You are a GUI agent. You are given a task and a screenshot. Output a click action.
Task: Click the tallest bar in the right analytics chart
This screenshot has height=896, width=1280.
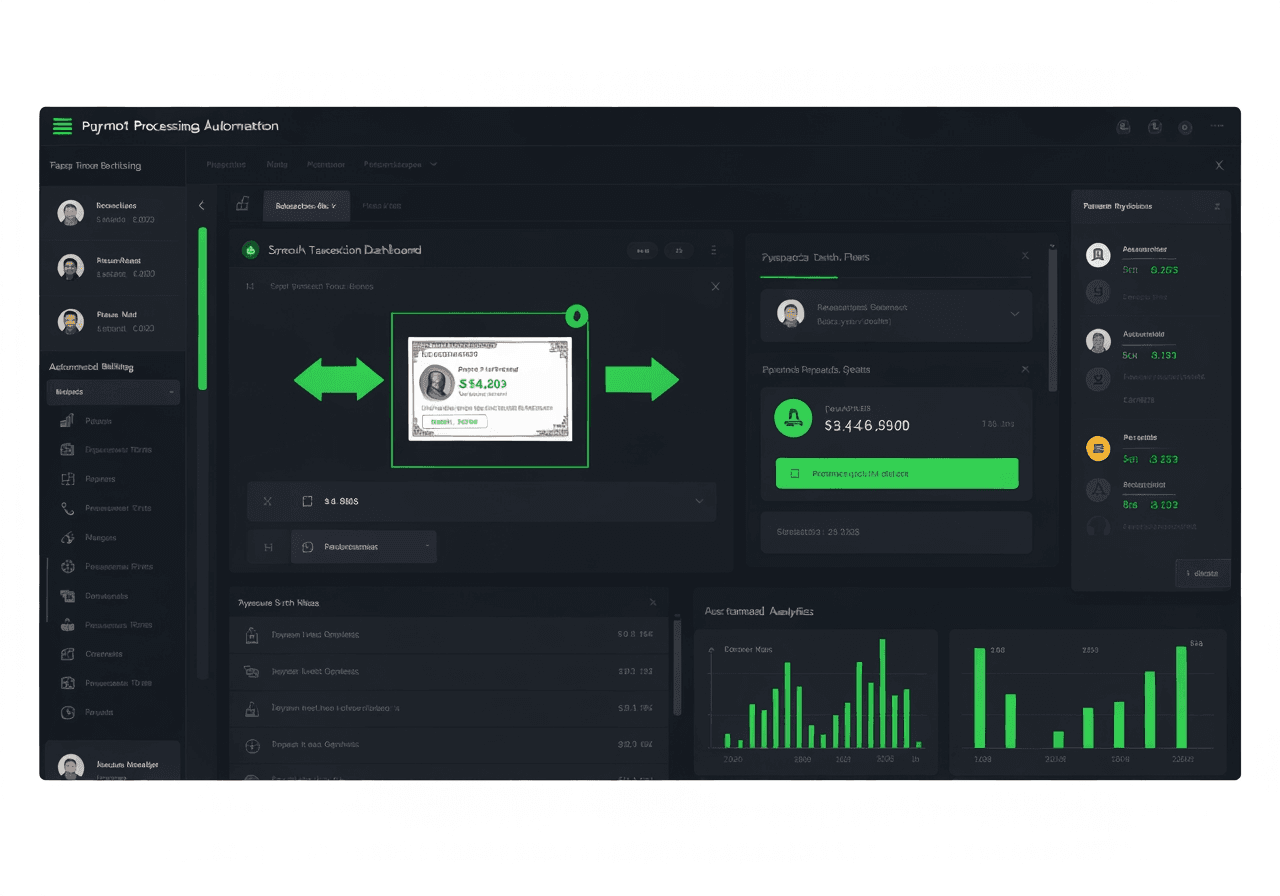pos(1181,697)
